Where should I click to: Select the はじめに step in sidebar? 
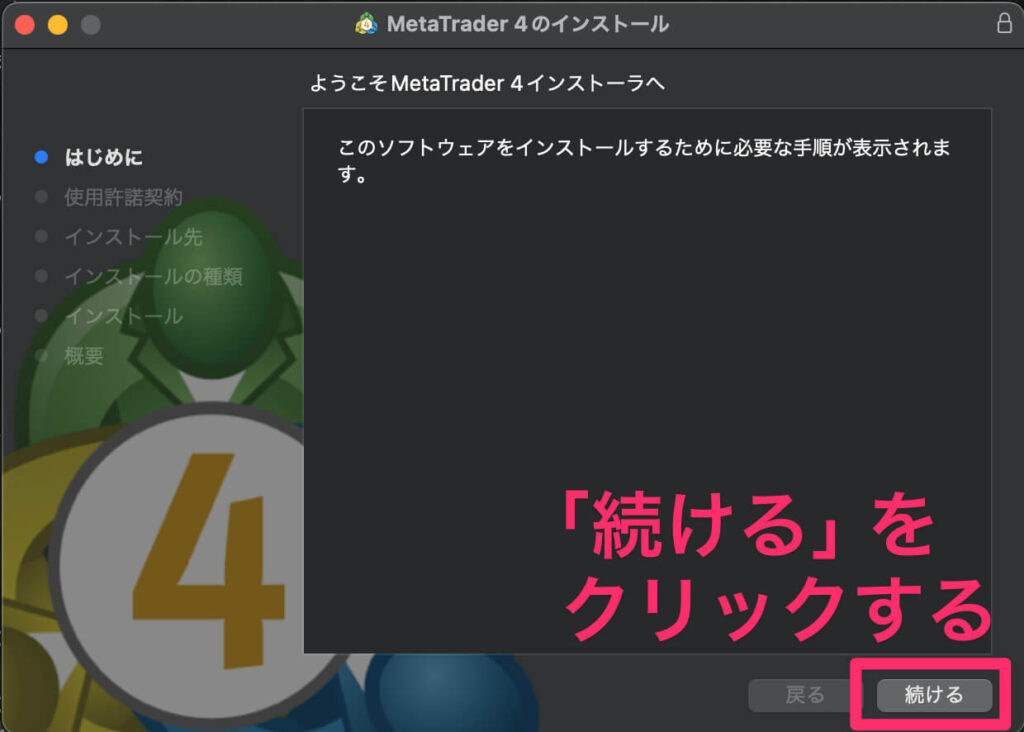(104, 156)
